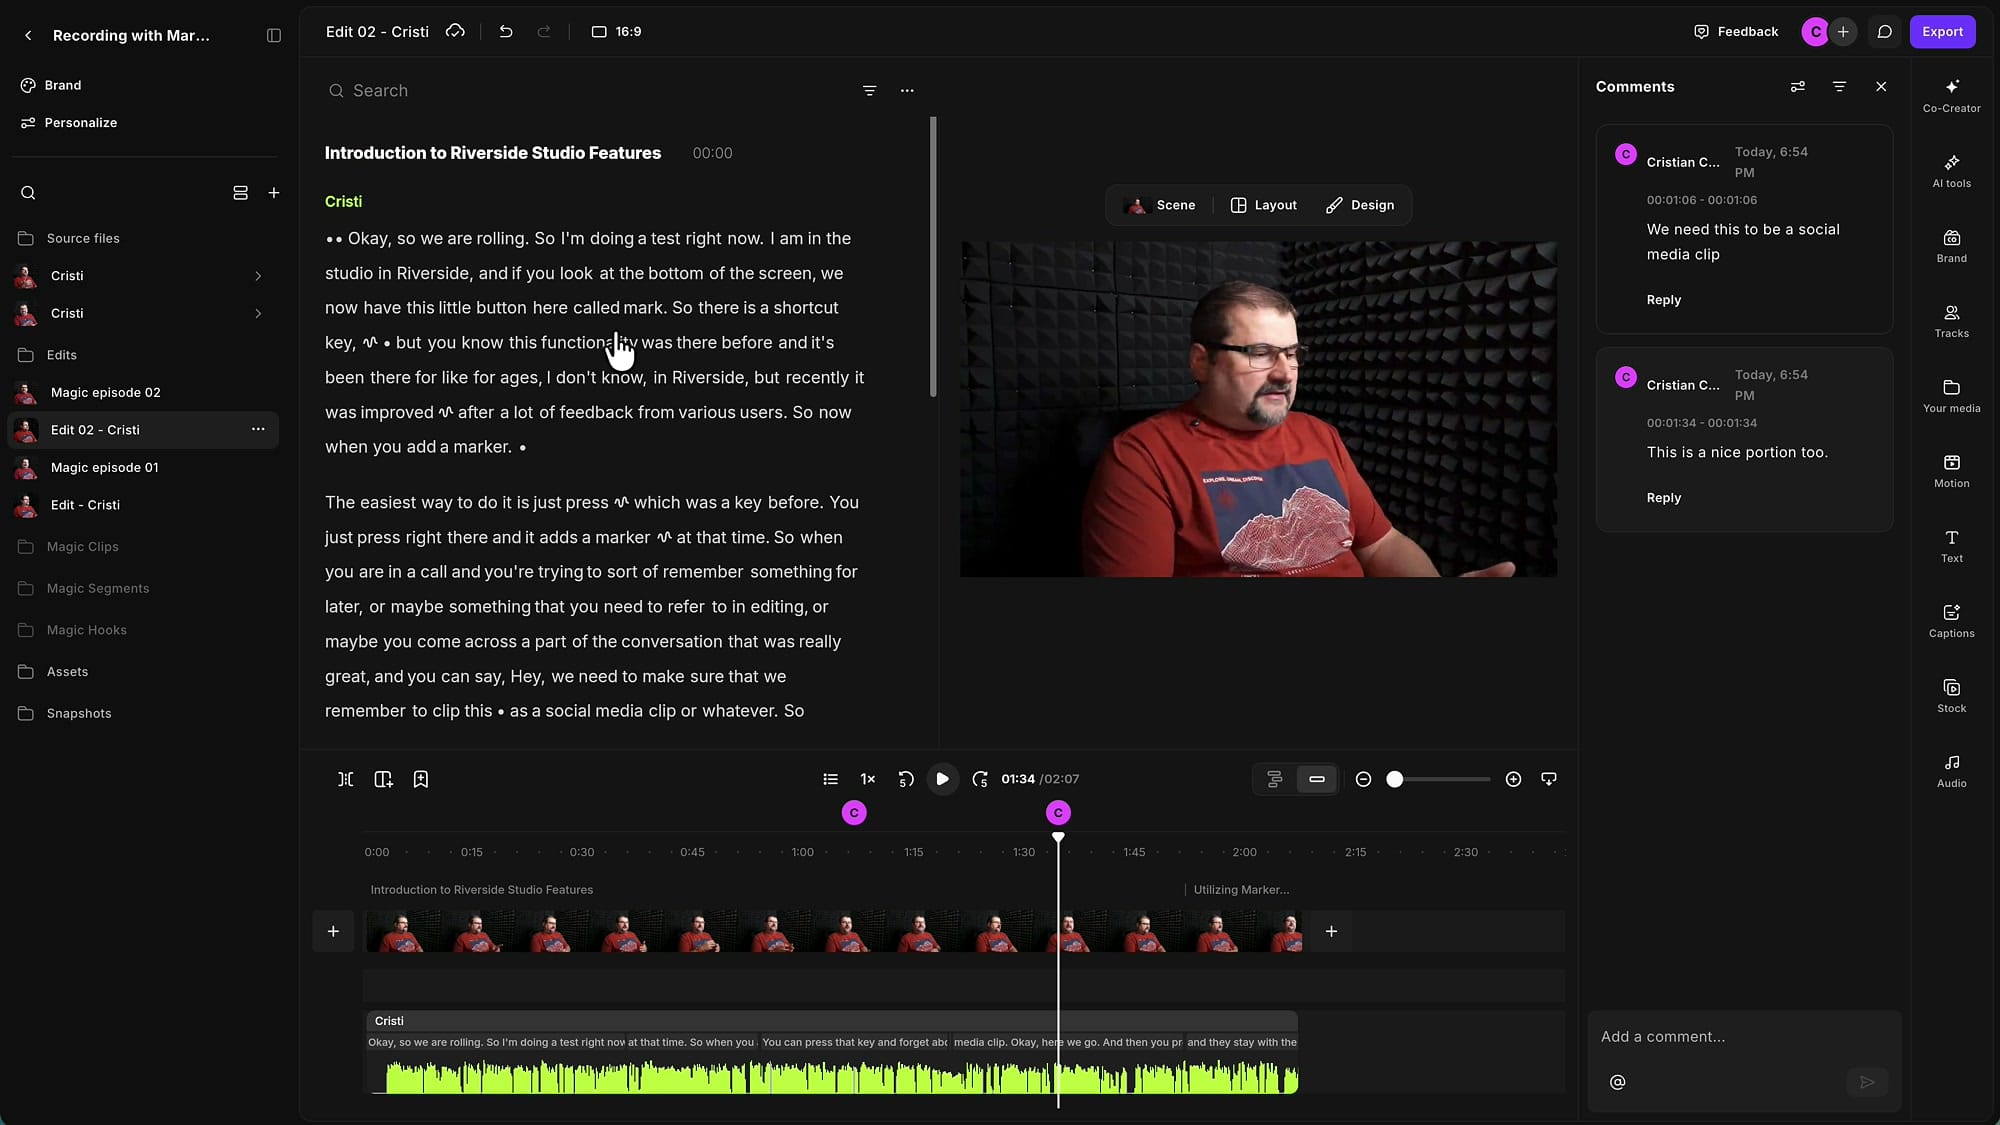Switch the sidebar list view layout icon
The image size is (2000, 1125).
[x=240, y=193]
